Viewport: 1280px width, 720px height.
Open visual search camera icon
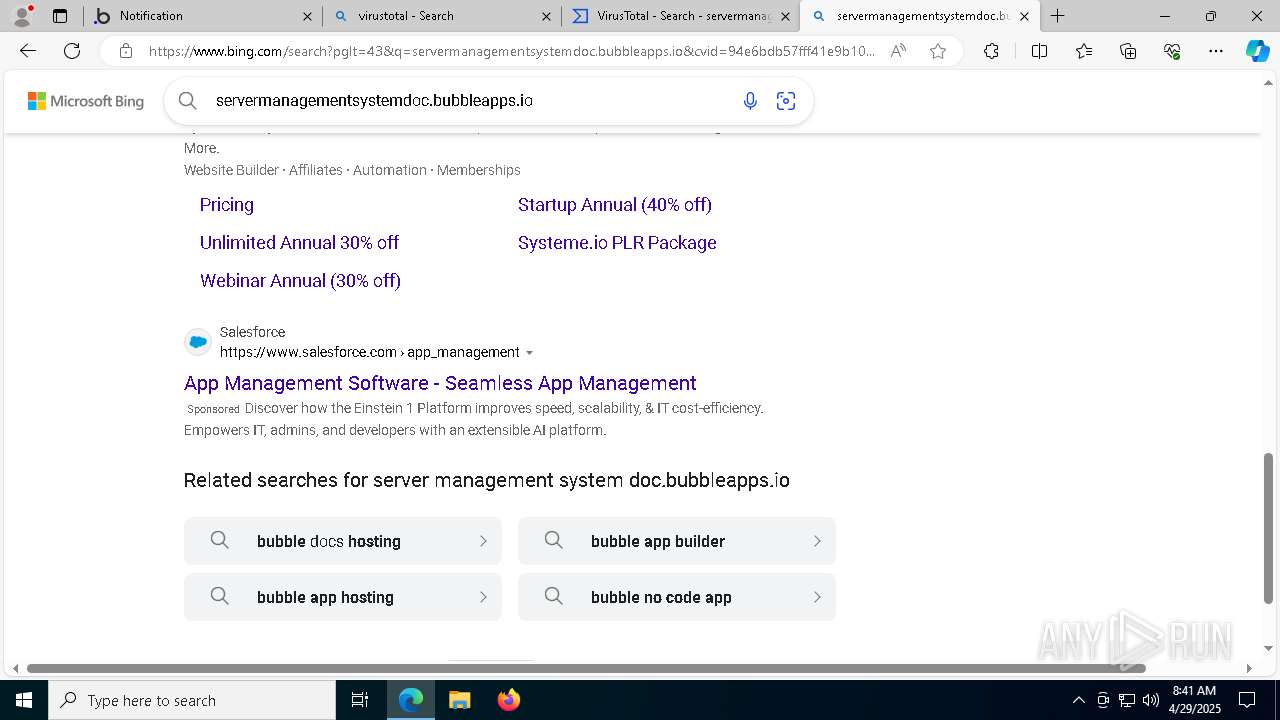point(786,100)
